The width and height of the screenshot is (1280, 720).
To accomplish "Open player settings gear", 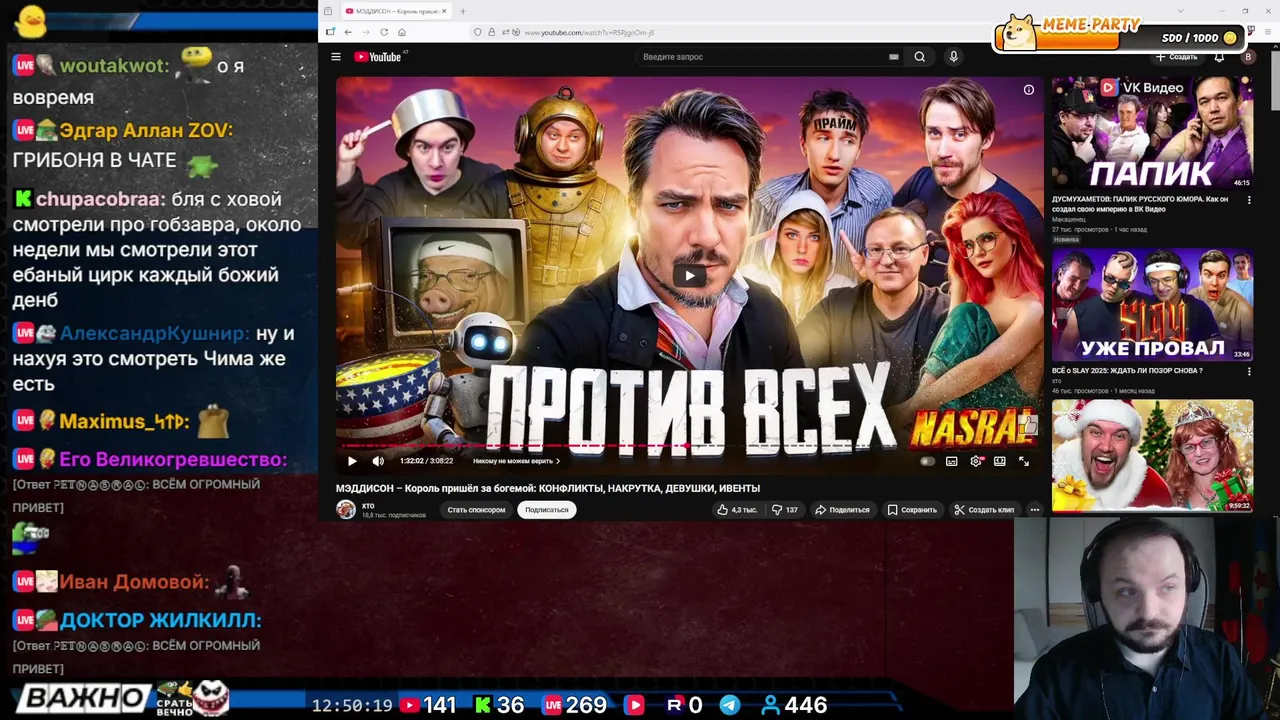I will tap(976, 461).
